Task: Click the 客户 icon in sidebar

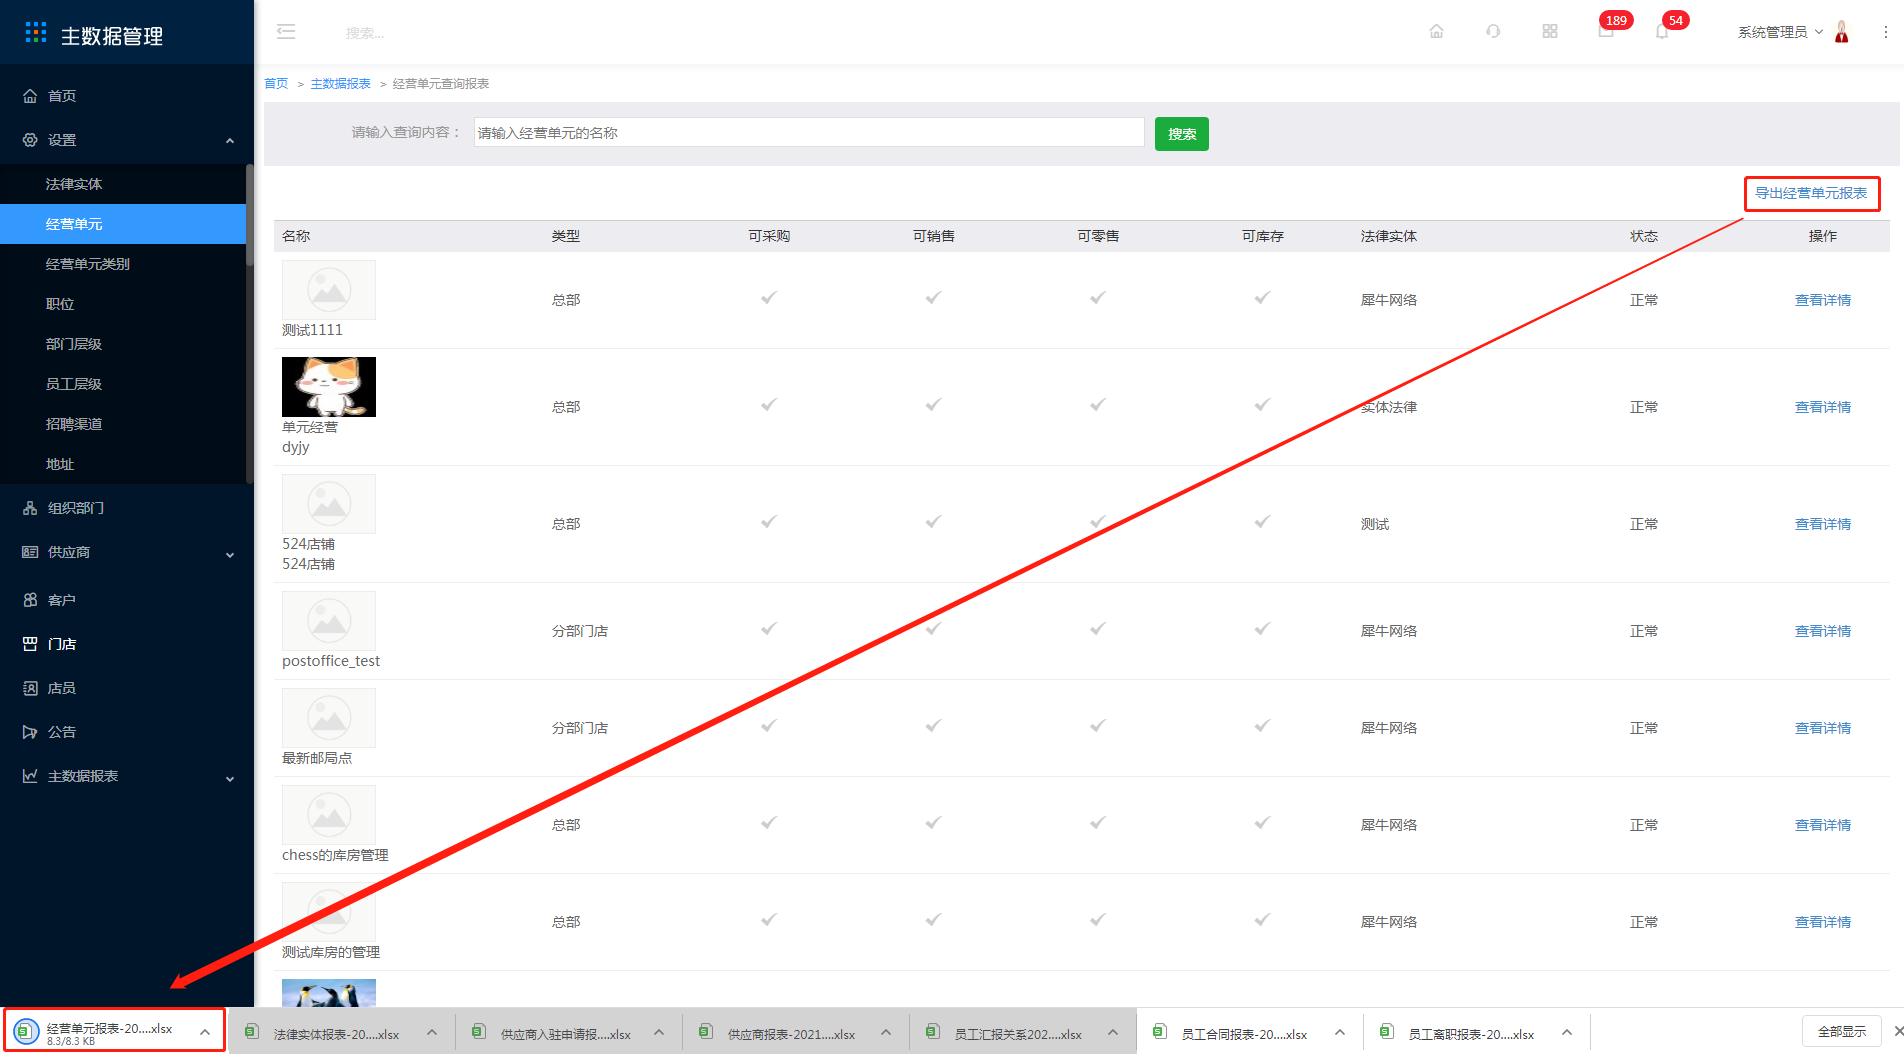Action: click(30, 600)
